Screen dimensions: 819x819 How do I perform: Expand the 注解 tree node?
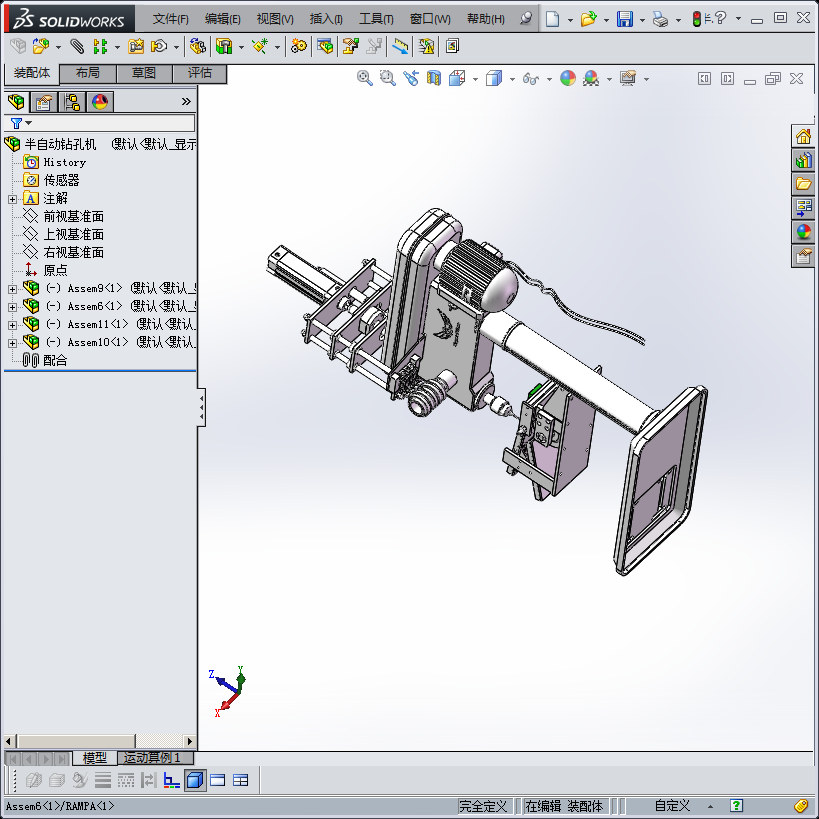point(13,199)
